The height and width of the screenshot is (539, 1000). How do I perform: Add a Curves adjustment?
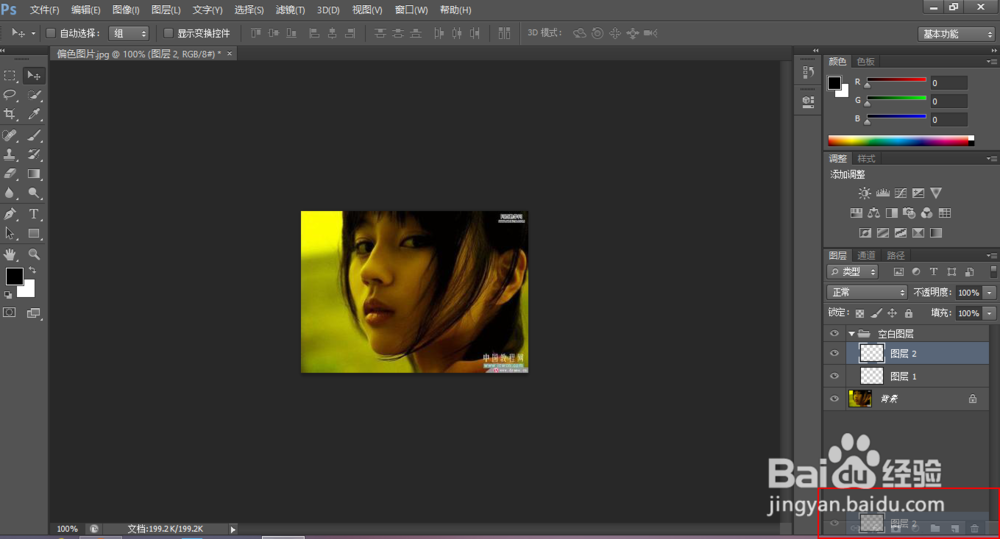(901, 193)
